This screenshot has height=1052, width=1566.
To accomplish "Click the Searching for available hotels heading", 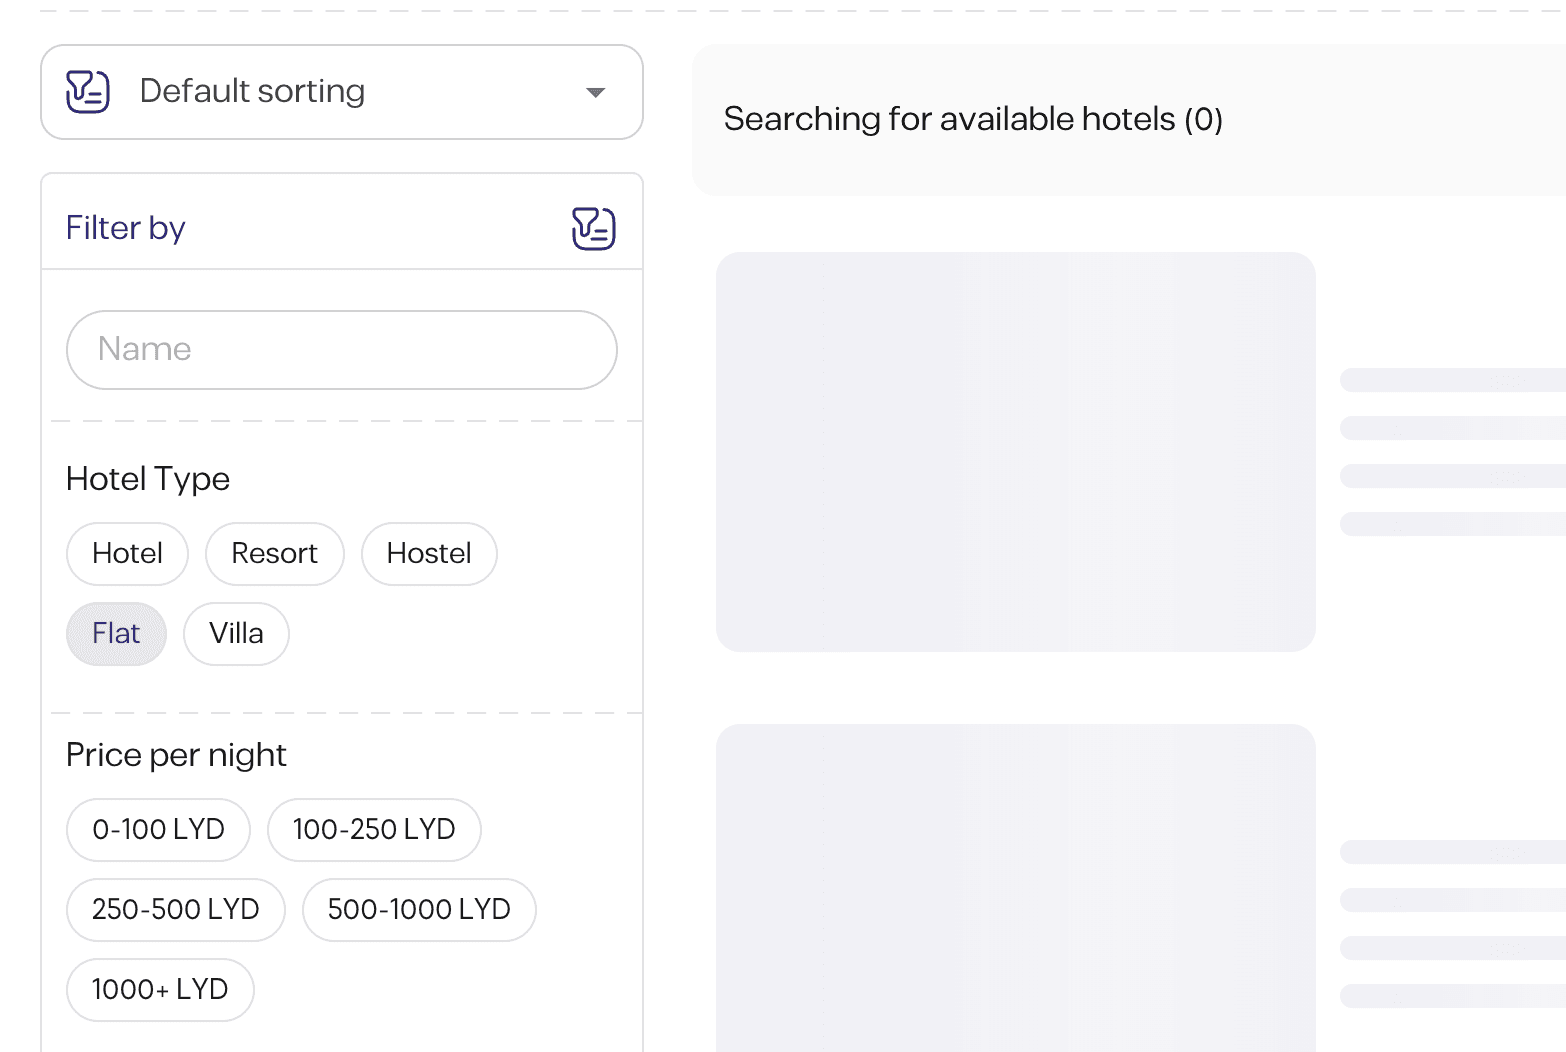I will (x=973, y=119).
